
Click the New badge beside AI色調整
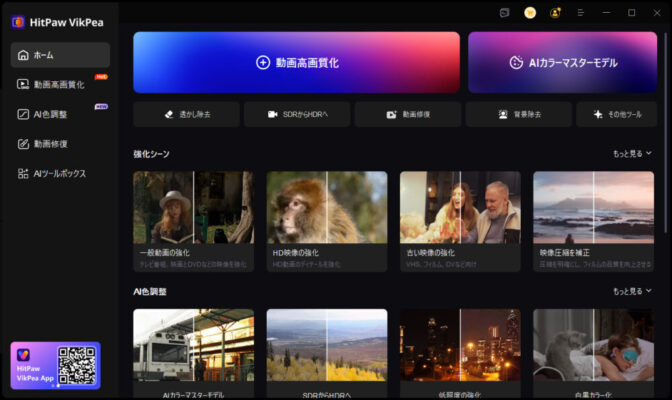point(101,106)
